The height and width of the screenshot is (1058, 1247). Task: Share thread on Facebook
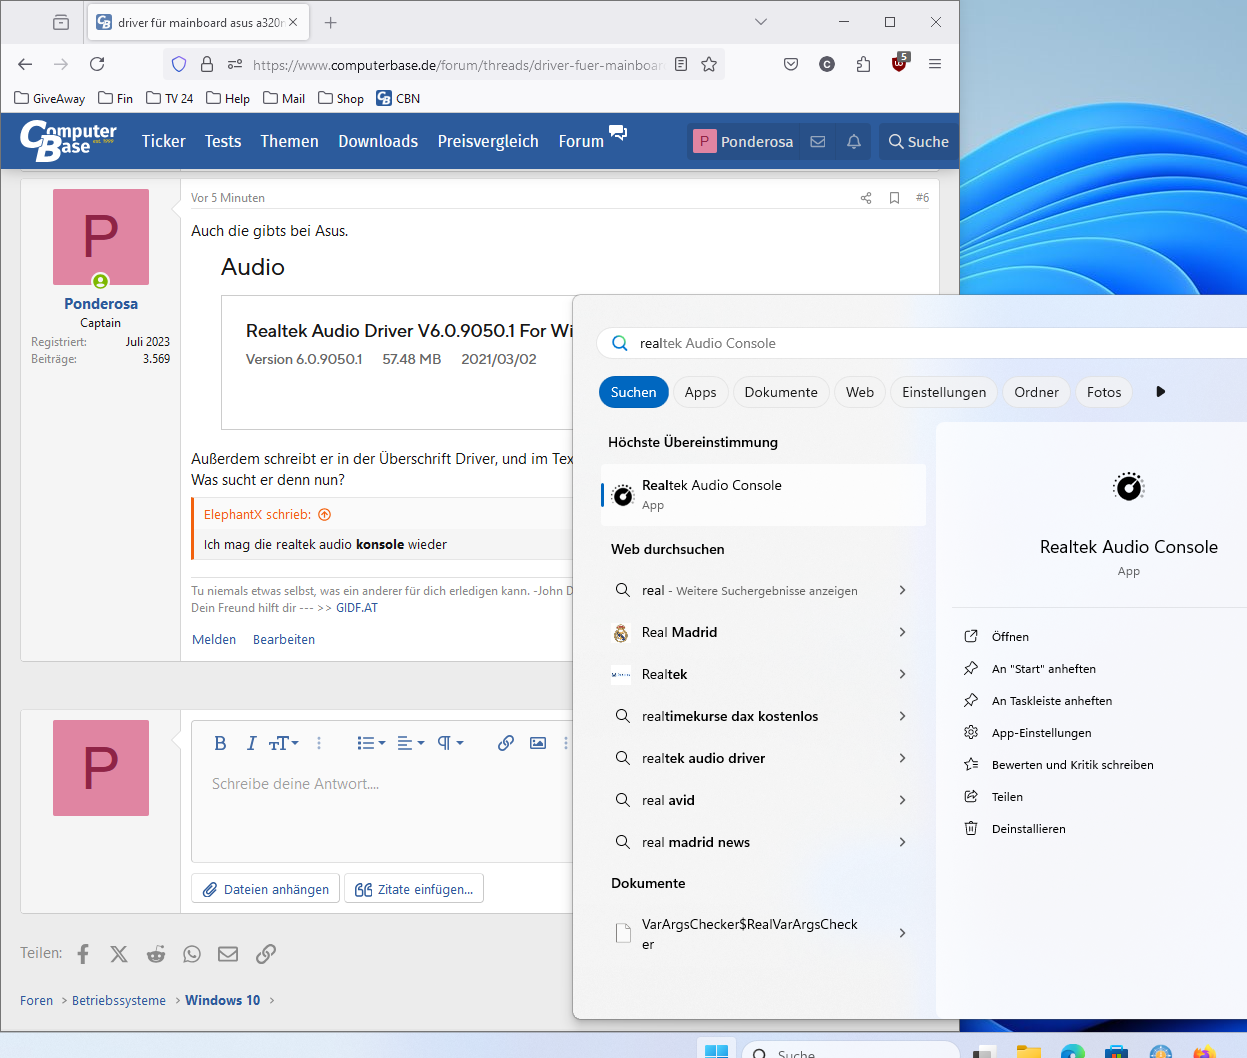point(83,954)
